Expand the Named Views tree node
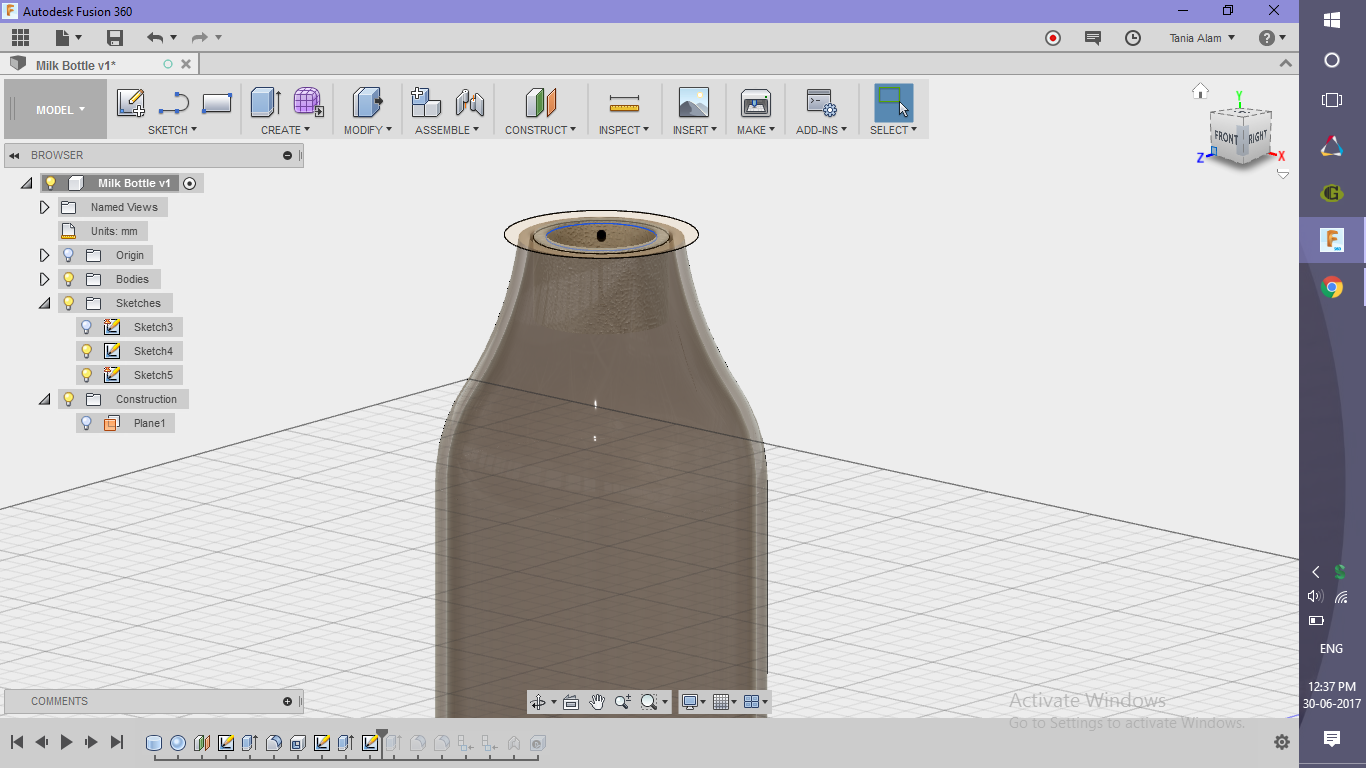Image resolution: width=1366 pixels, height=768 pixels. 44,207
